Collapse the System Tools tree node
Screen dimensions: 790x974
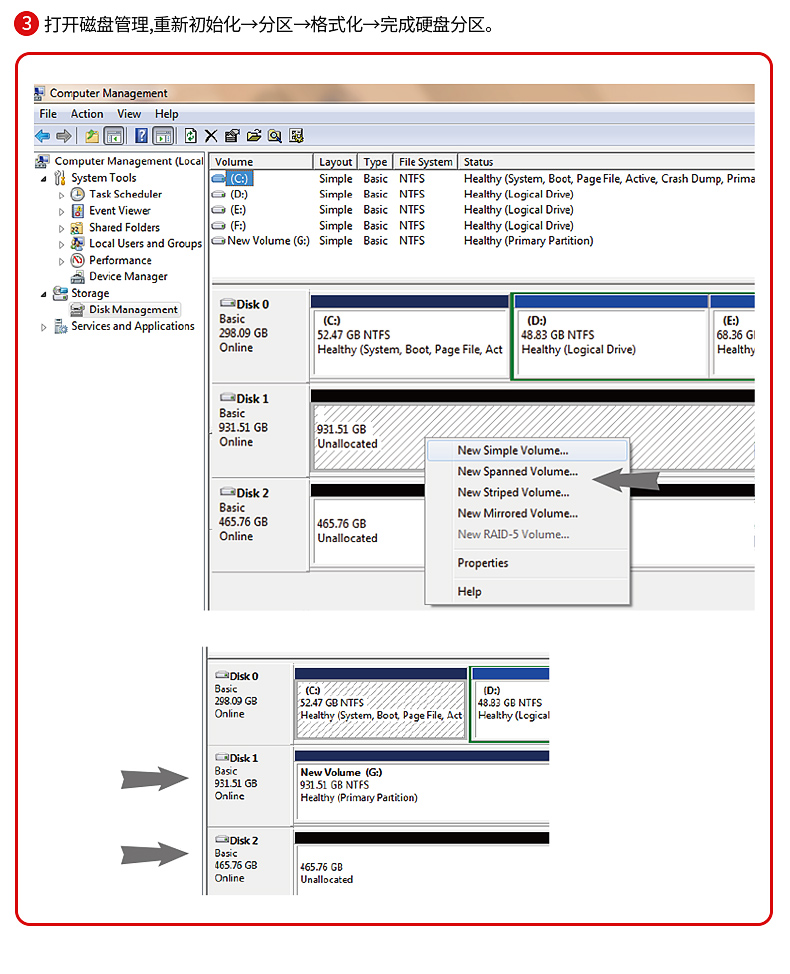[x=43, y=179]
